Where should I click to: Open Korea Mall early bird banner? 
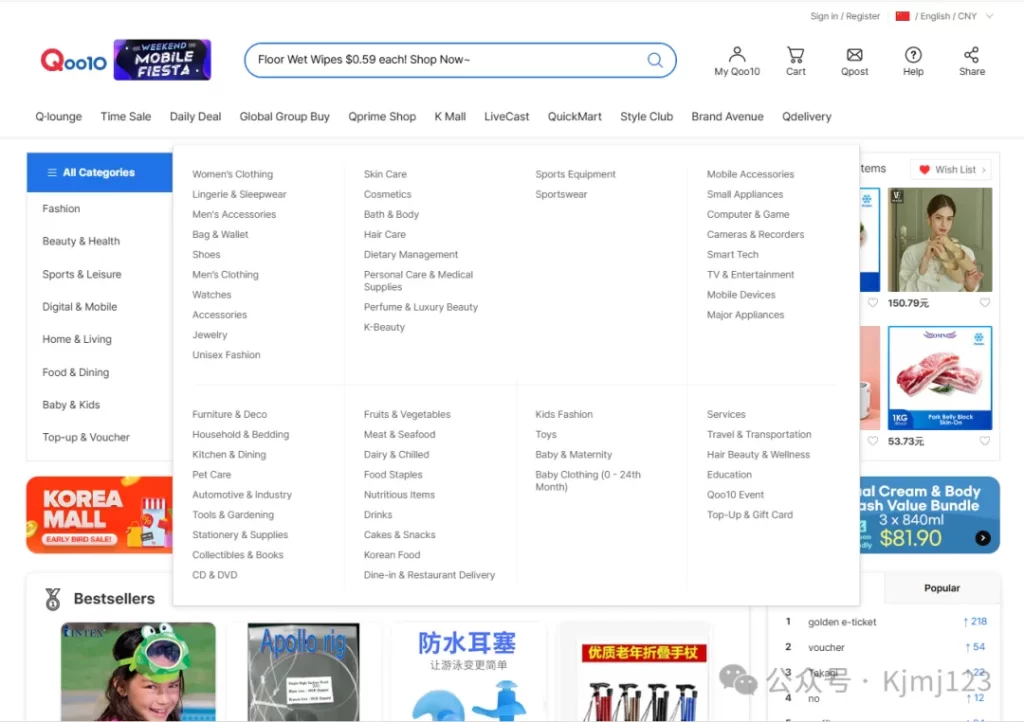tap(99, 515)
